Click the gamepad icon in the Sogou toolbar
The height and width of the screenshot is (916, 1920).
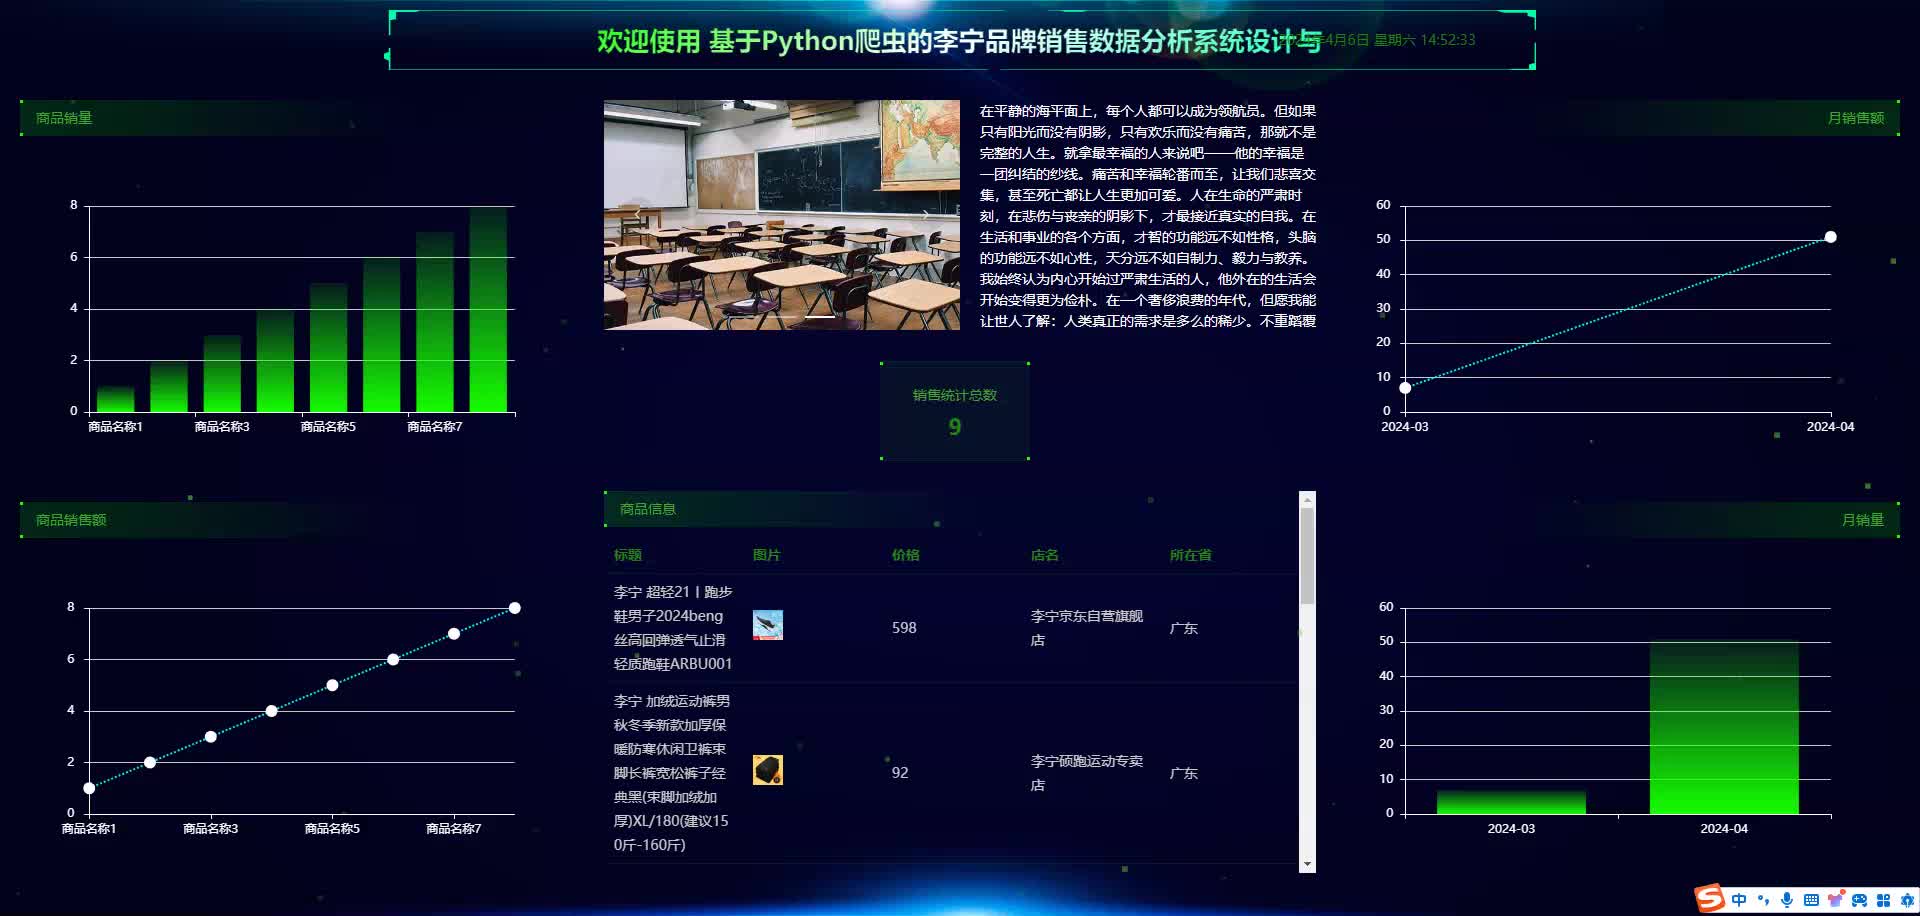[1859, 900]
